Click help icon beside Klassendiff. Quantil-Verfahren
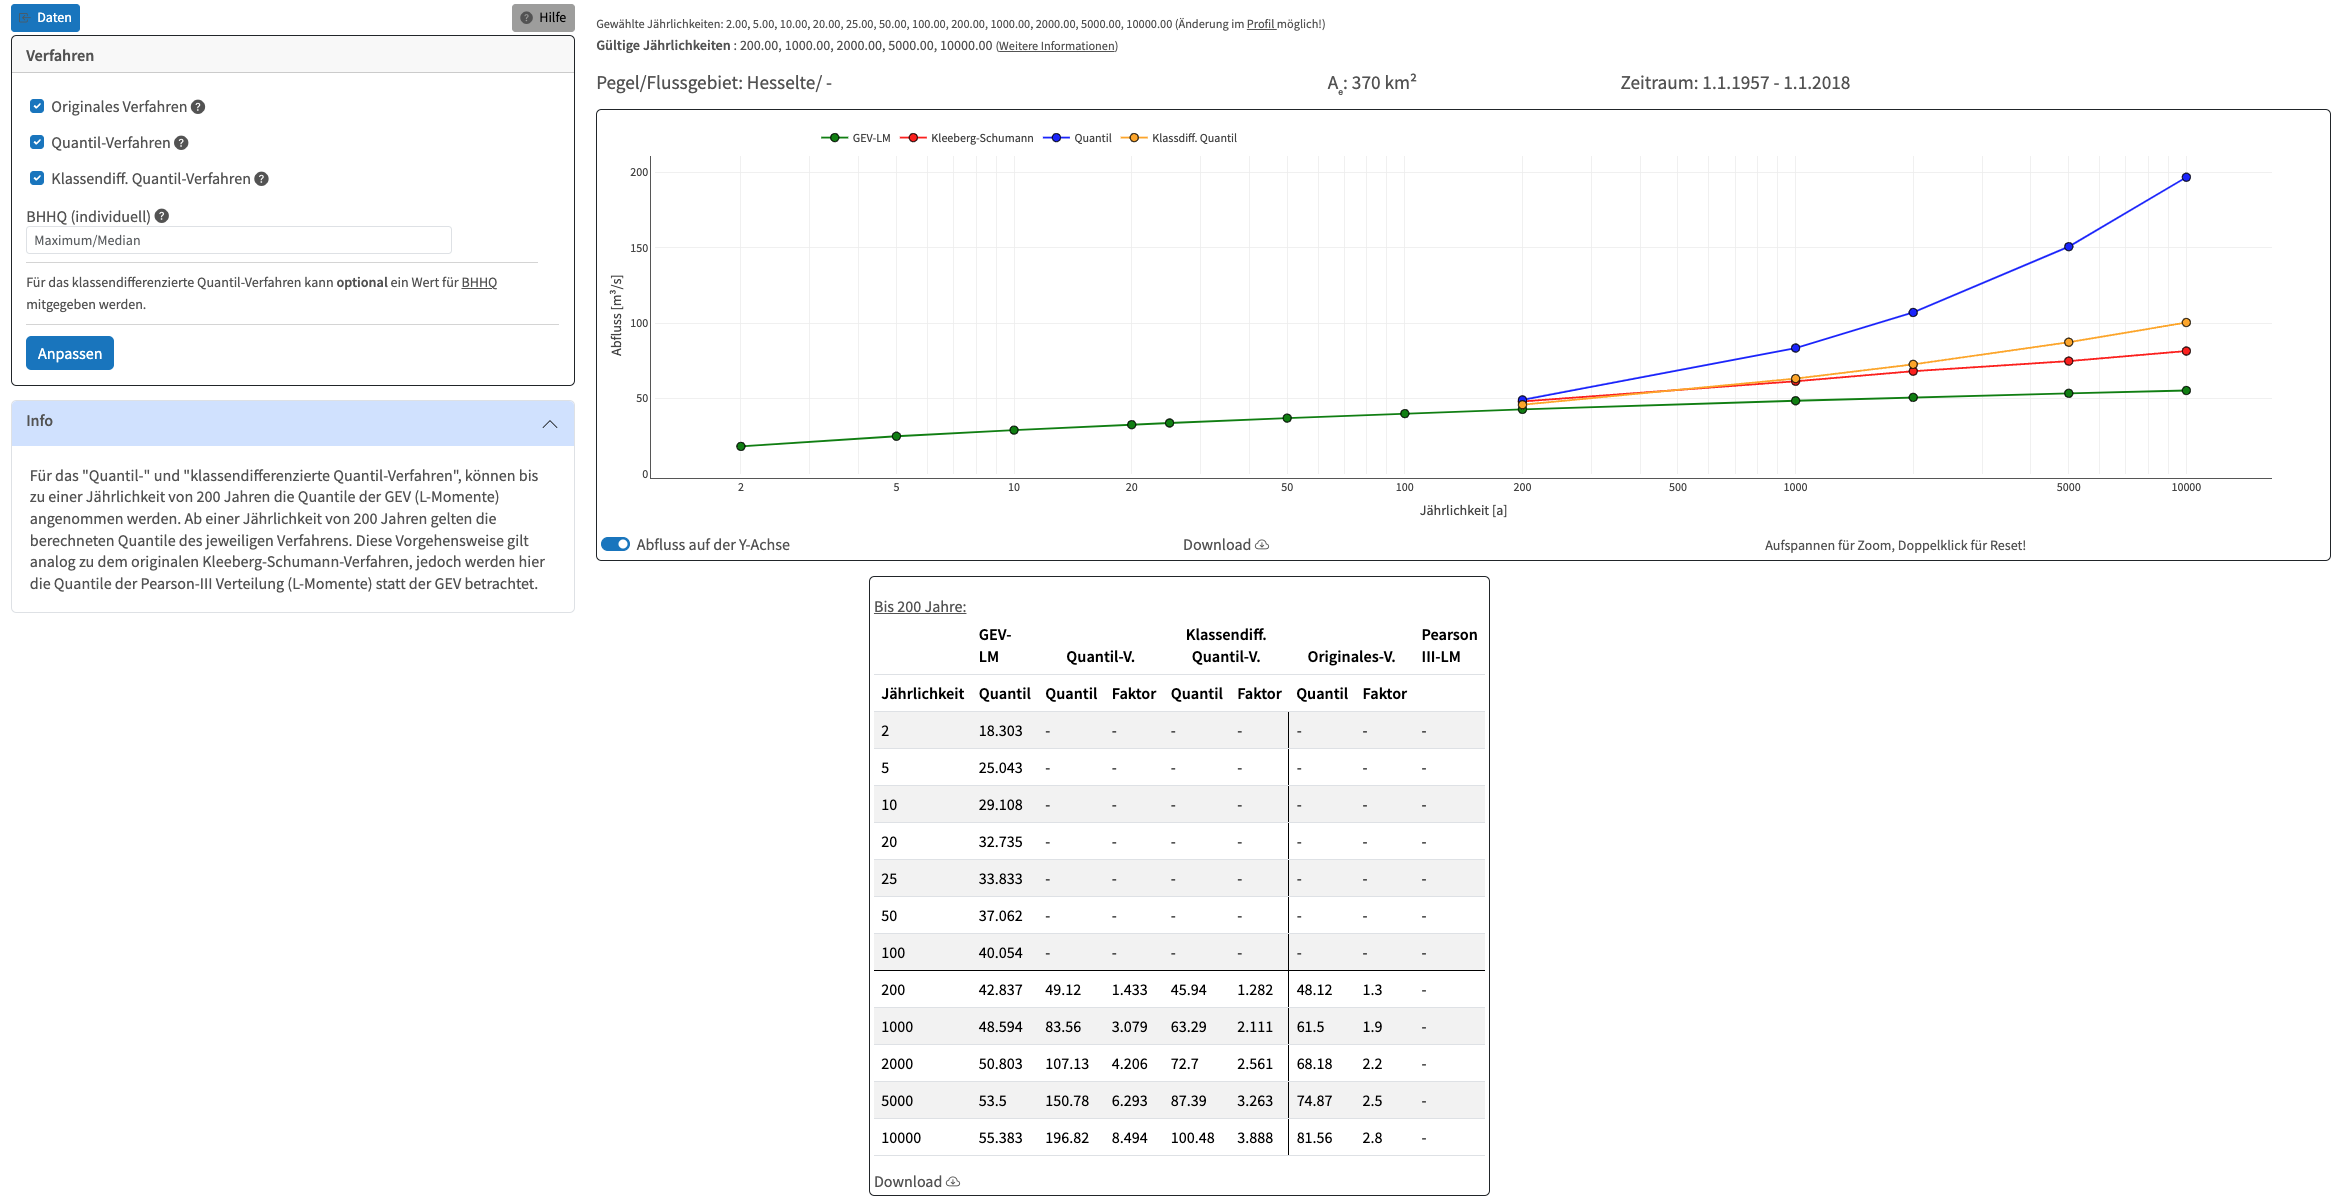The image size is (2337, 1203). [x=261, y=179]
